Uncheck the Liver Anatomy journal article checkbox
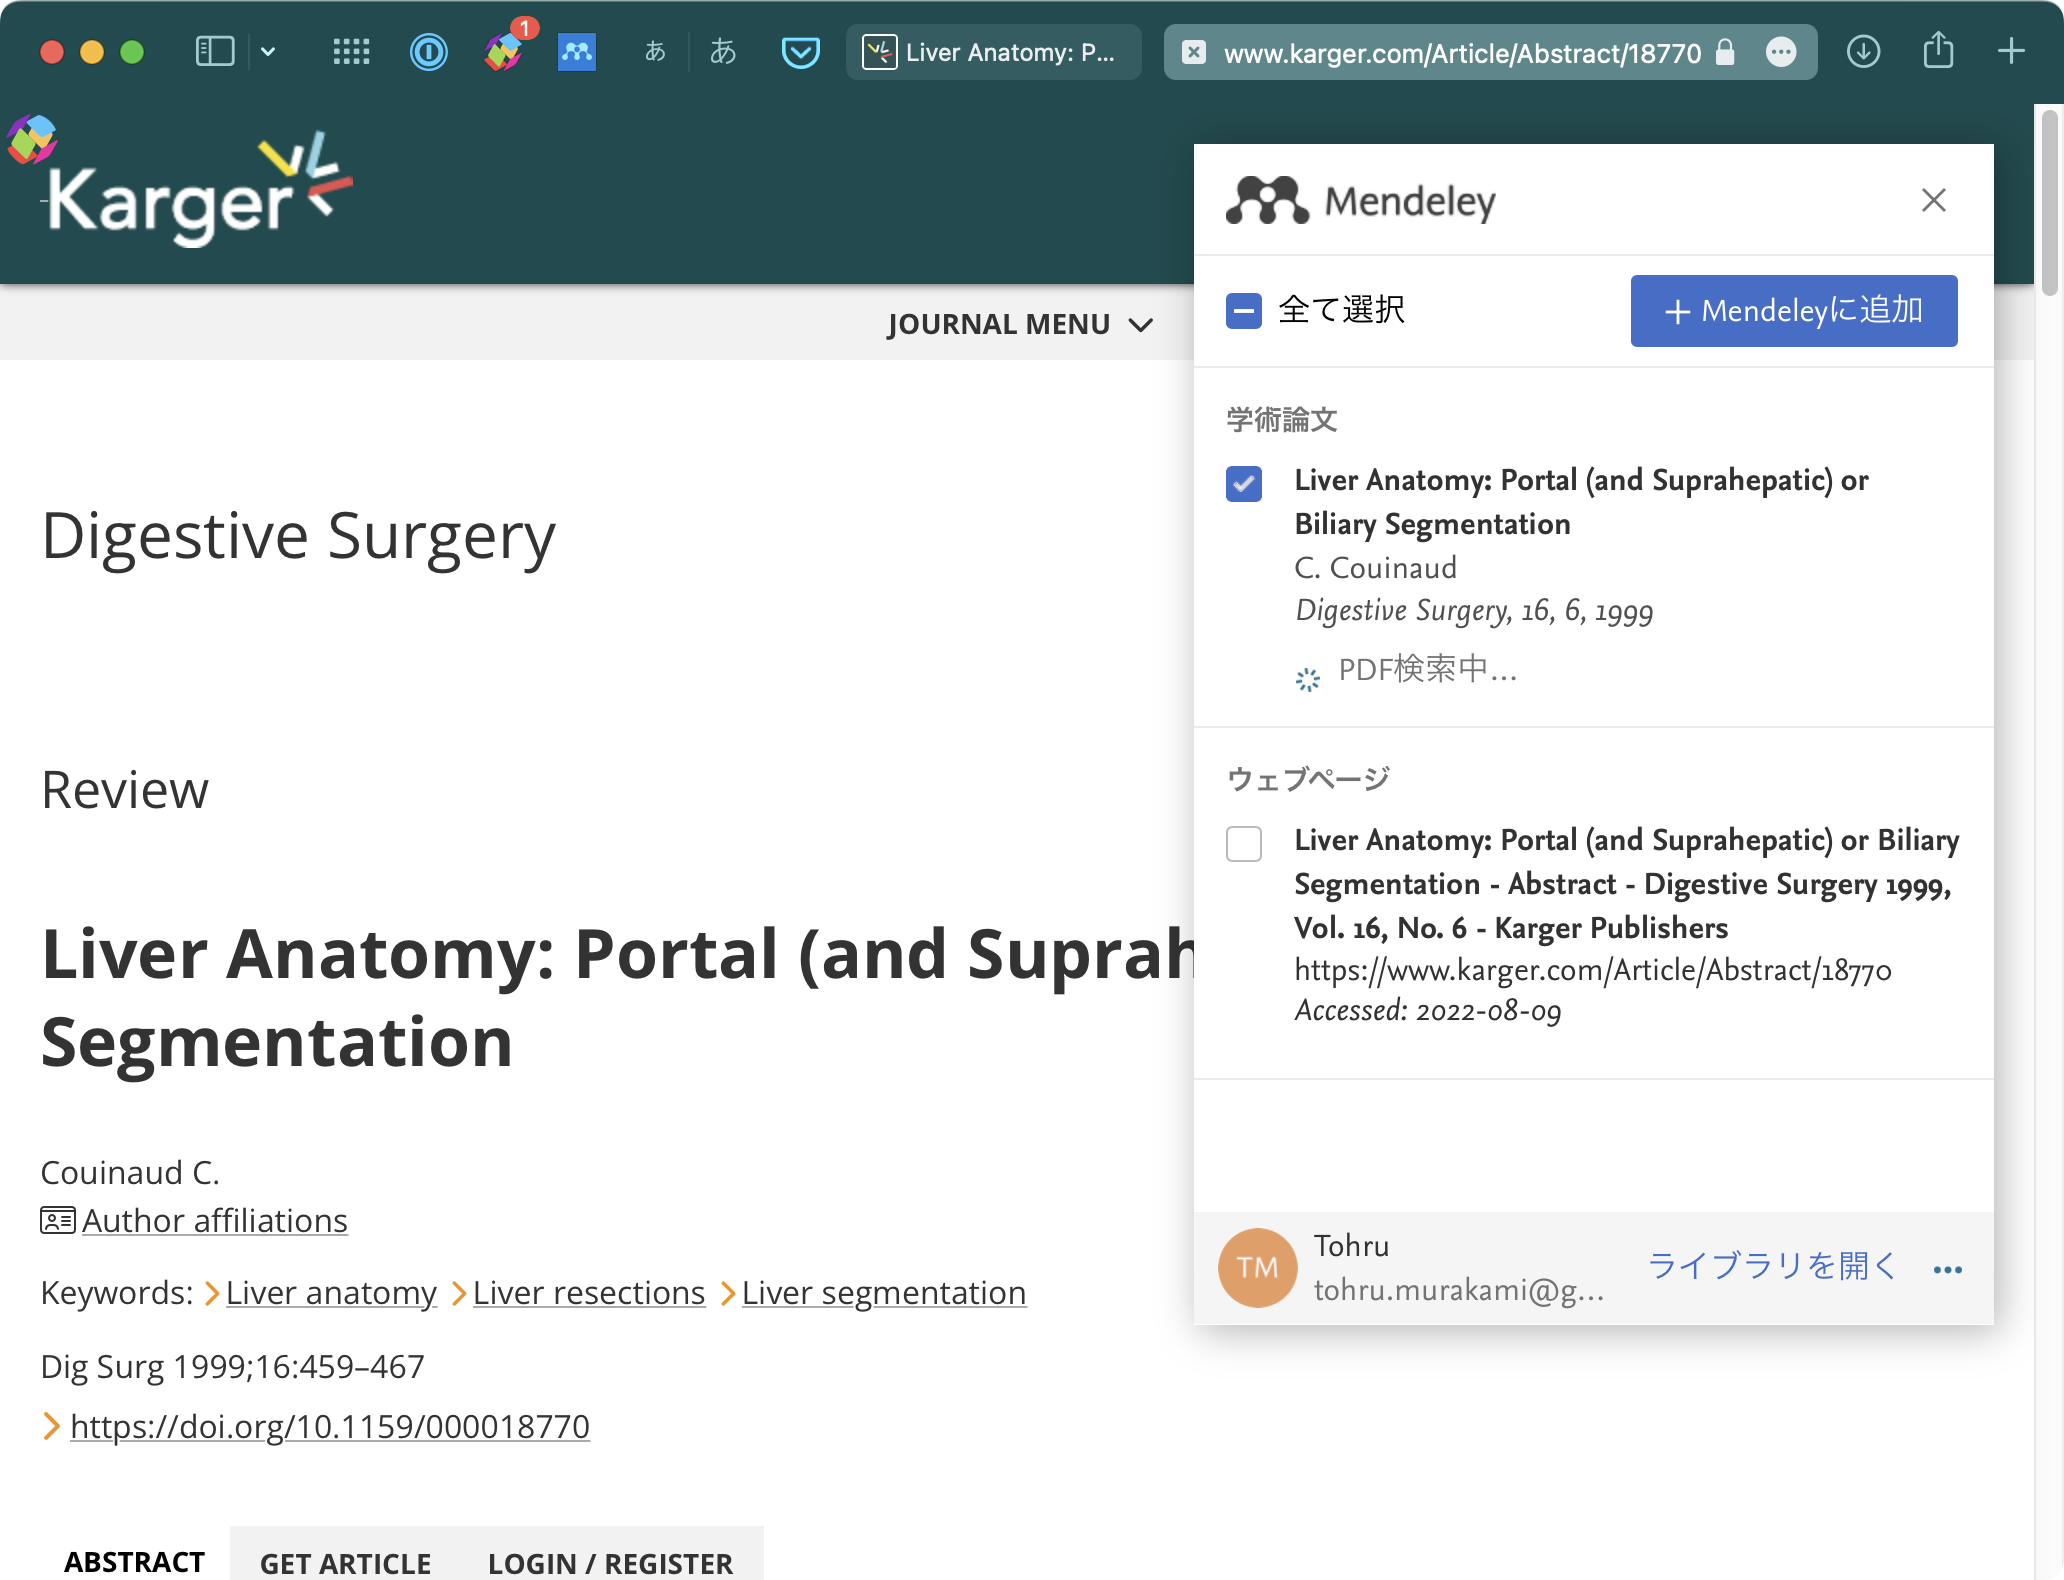 tap(1244, 484)
